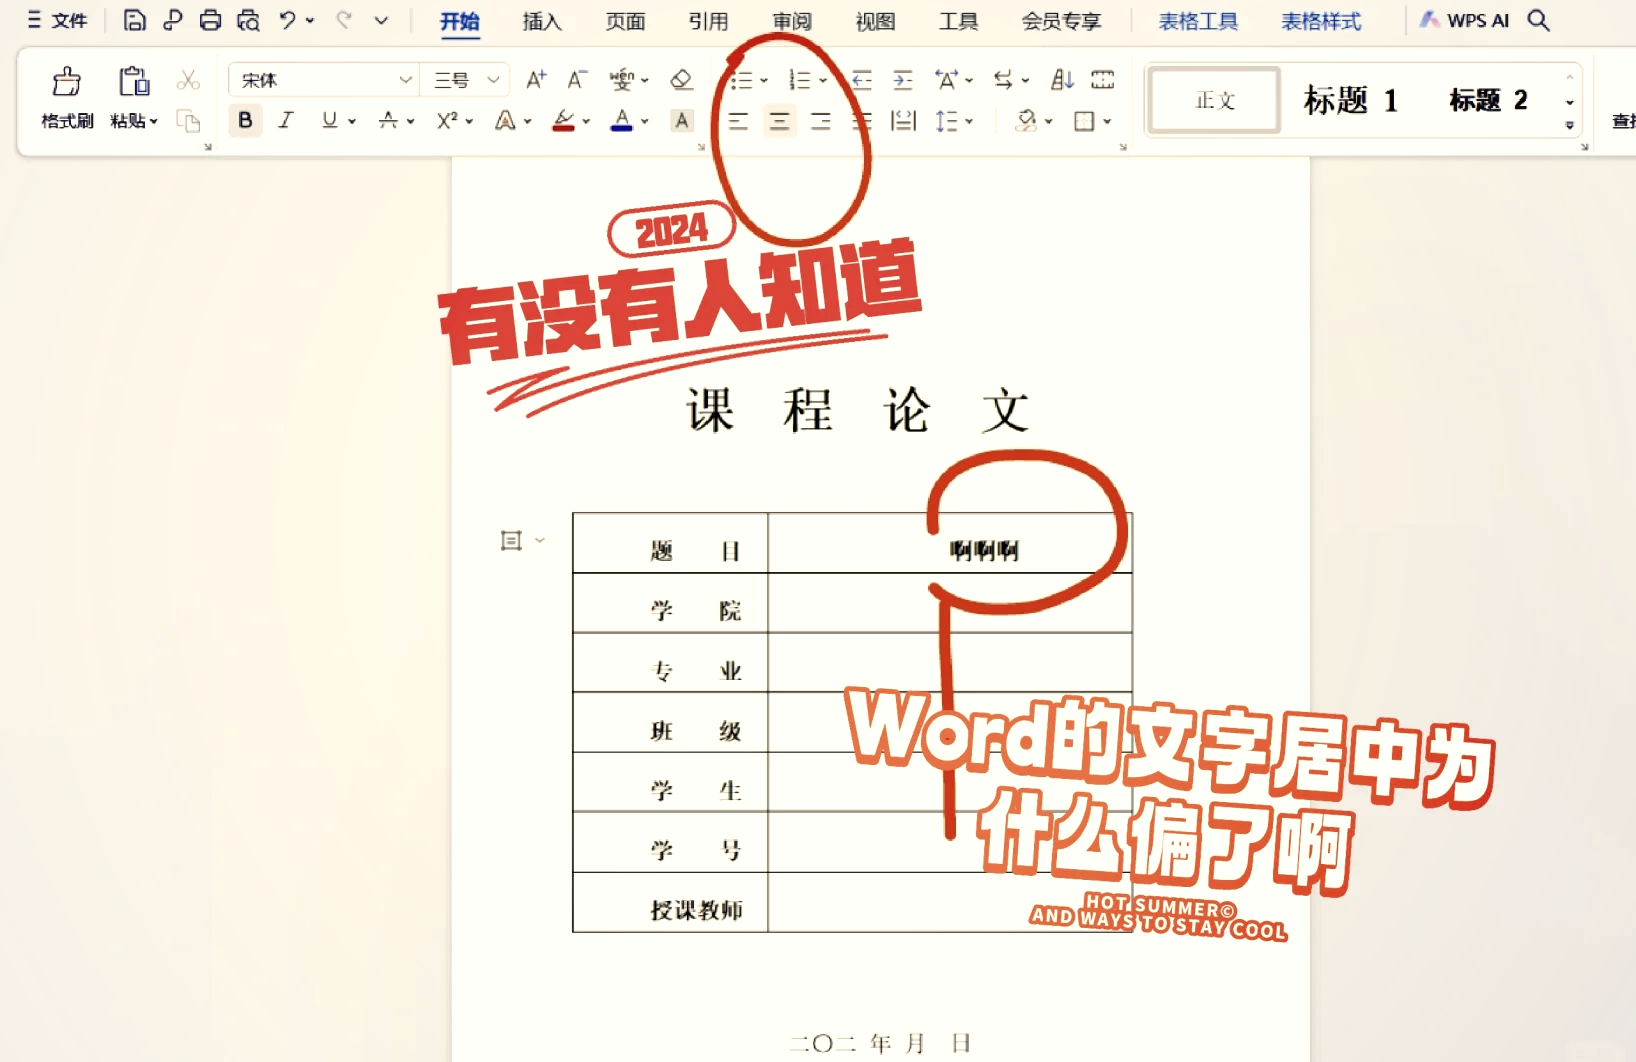Viewport: 1636px width, 1062px height.
Task: Apply the blue font color A
Action: point(622,121)
